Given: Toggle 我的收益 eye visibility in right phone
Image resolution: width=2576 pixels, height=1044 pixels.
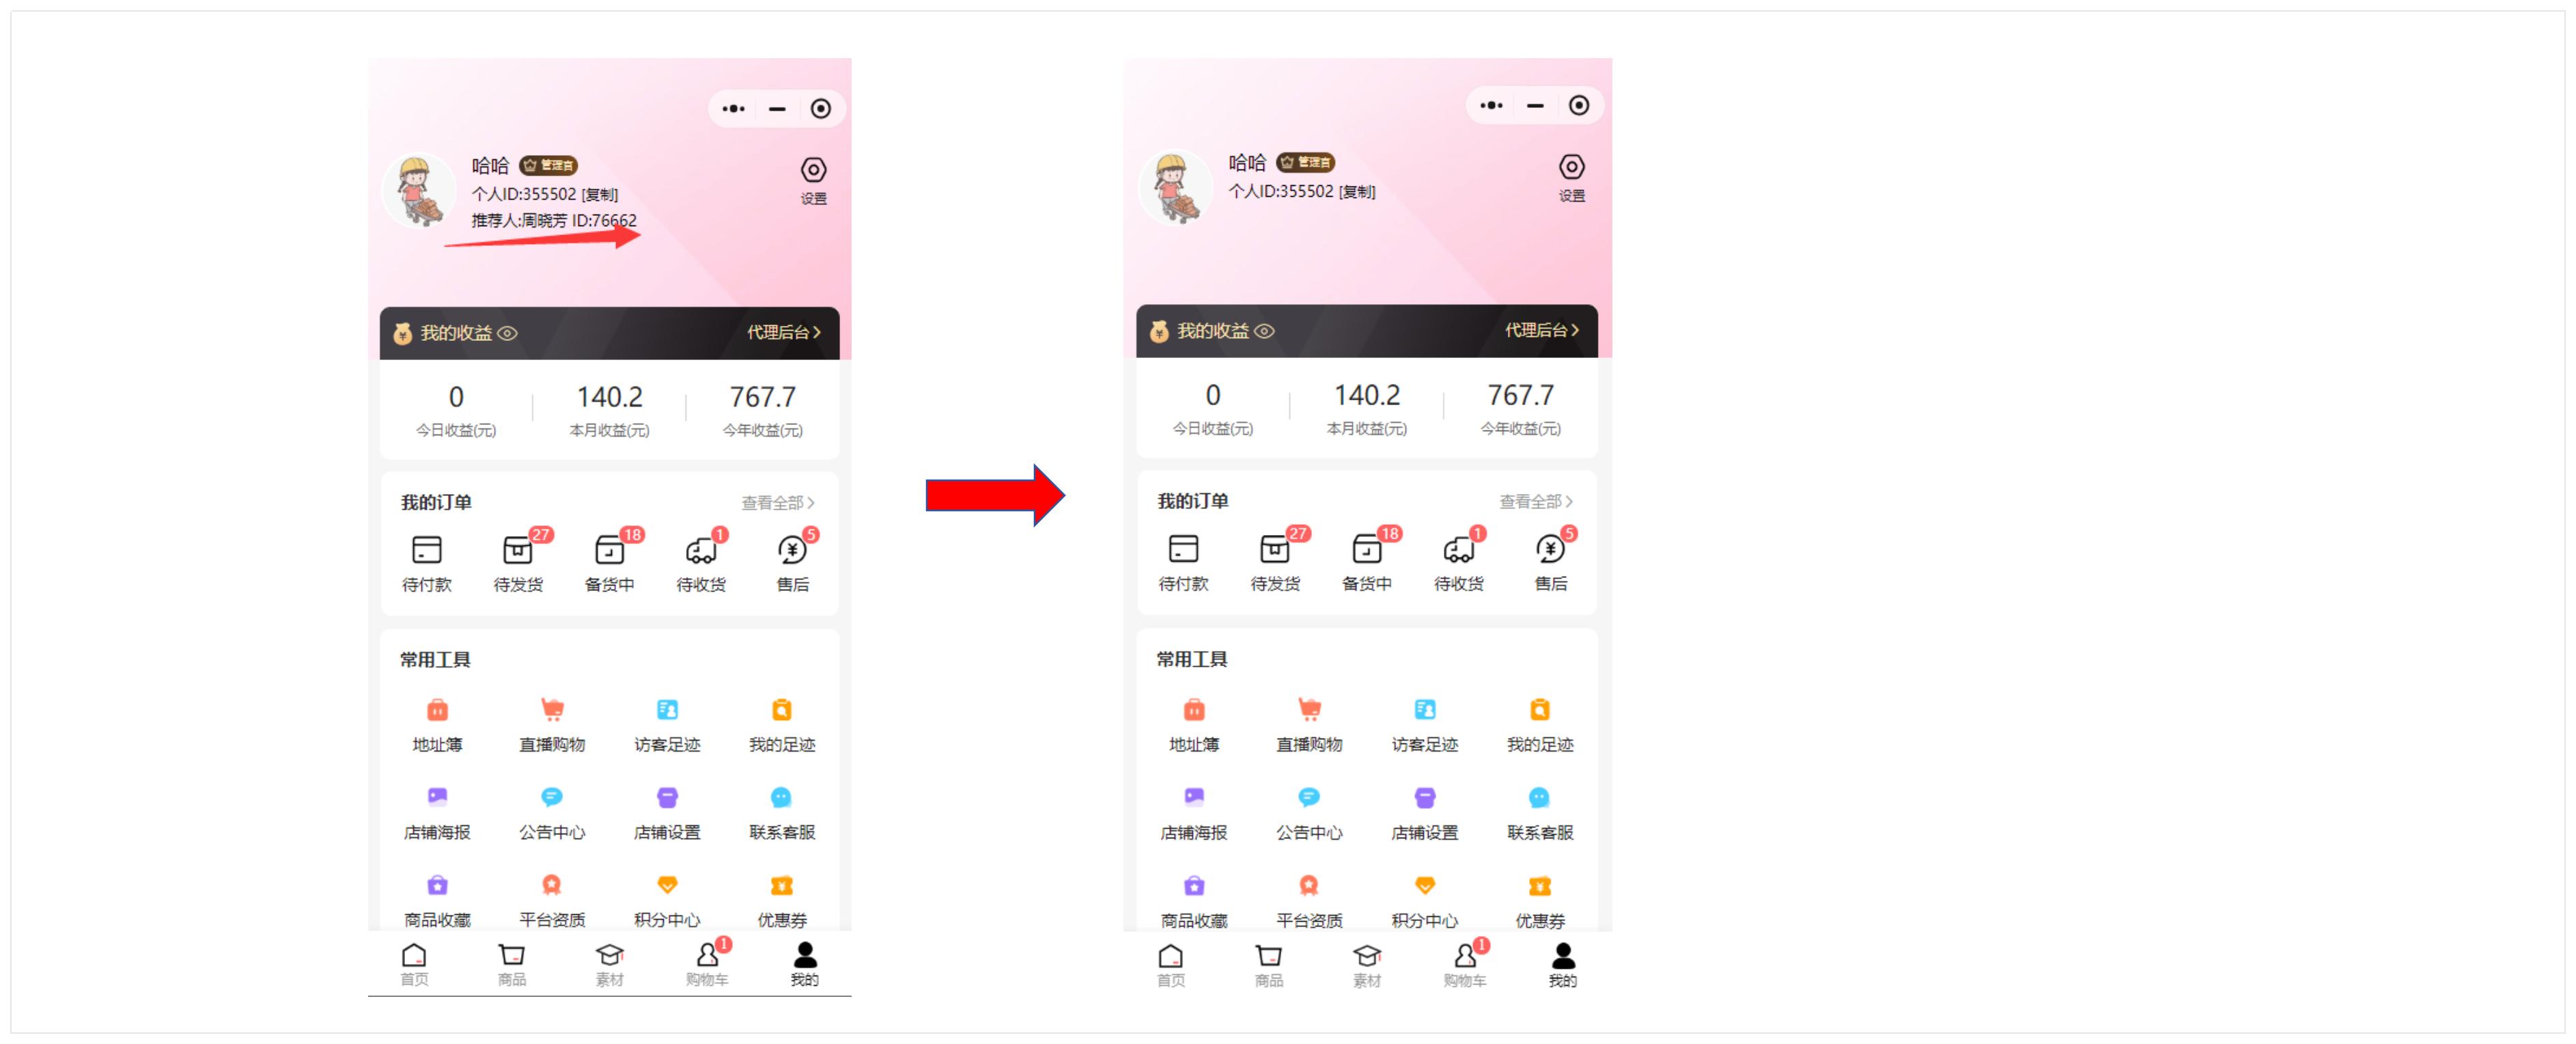Looking at the screenshot, I should click(1264, 331).
